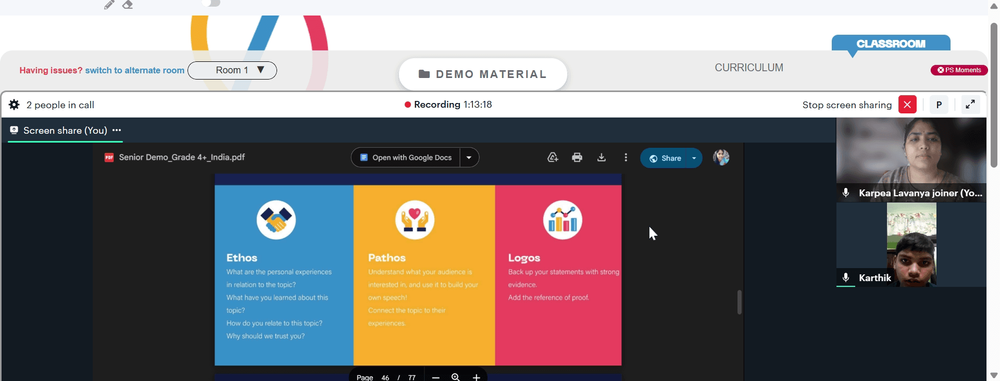
Task: Download the PDF file
Action: click(601, 158)
